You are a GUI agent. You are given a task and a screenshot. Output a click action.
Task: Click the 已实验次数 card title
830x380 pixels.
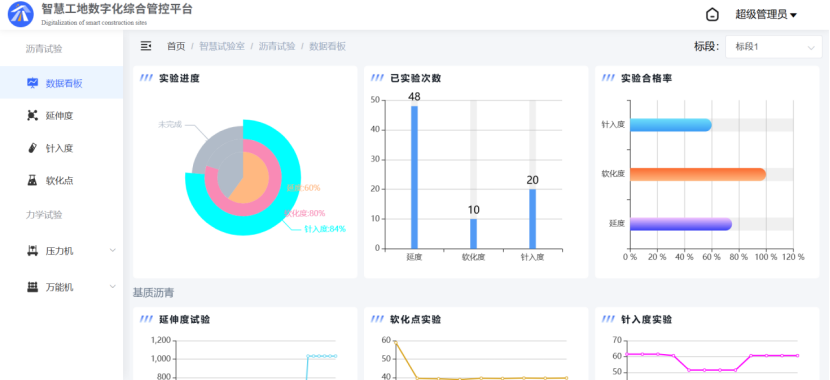(x=416, y=78)
